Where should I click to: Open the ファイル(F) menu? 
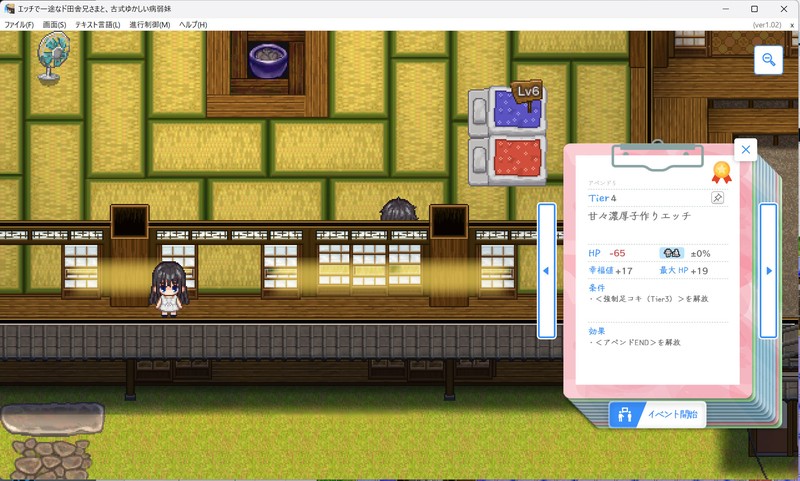tap(19, 24)
